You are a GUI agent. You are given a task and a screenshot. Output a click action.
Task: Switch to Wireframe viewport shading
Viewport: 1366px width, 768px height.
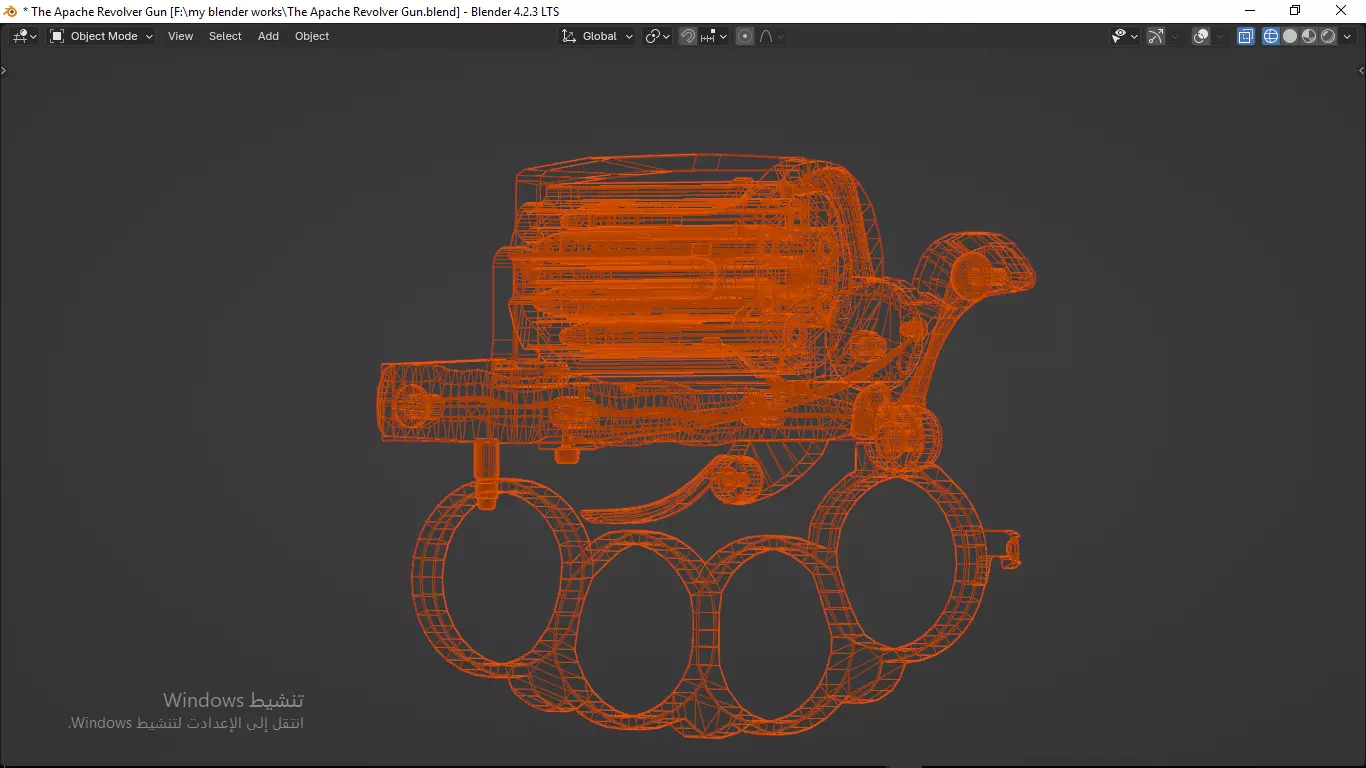[1271, 36]
